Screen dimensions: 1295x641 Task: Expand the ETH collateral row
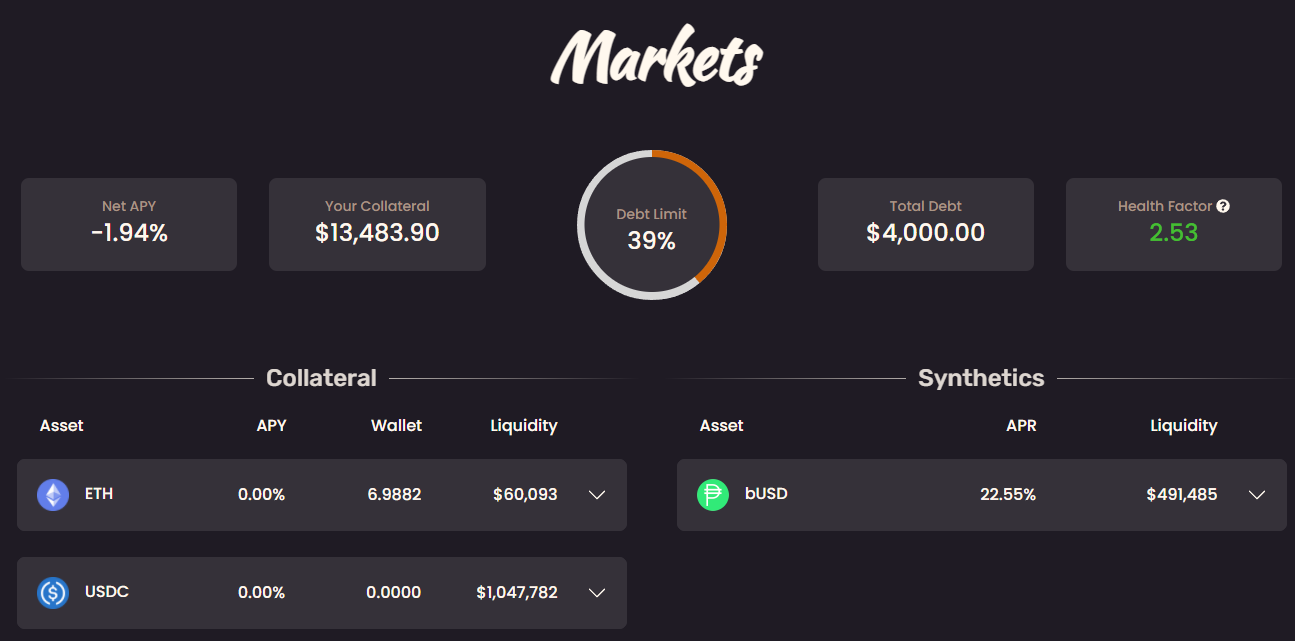point(597,495)
